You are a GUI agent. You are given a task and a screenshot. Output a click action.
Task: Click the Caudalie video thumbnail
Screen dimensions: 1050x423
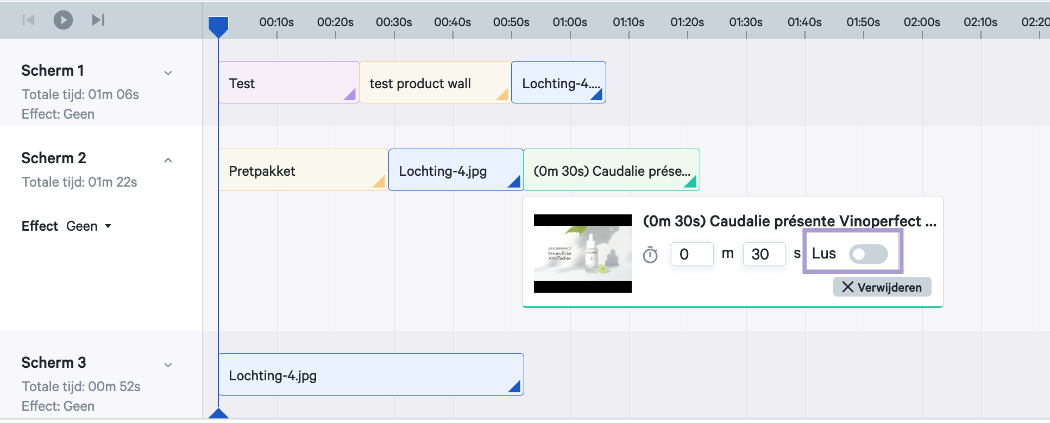(x=582, y=253)
